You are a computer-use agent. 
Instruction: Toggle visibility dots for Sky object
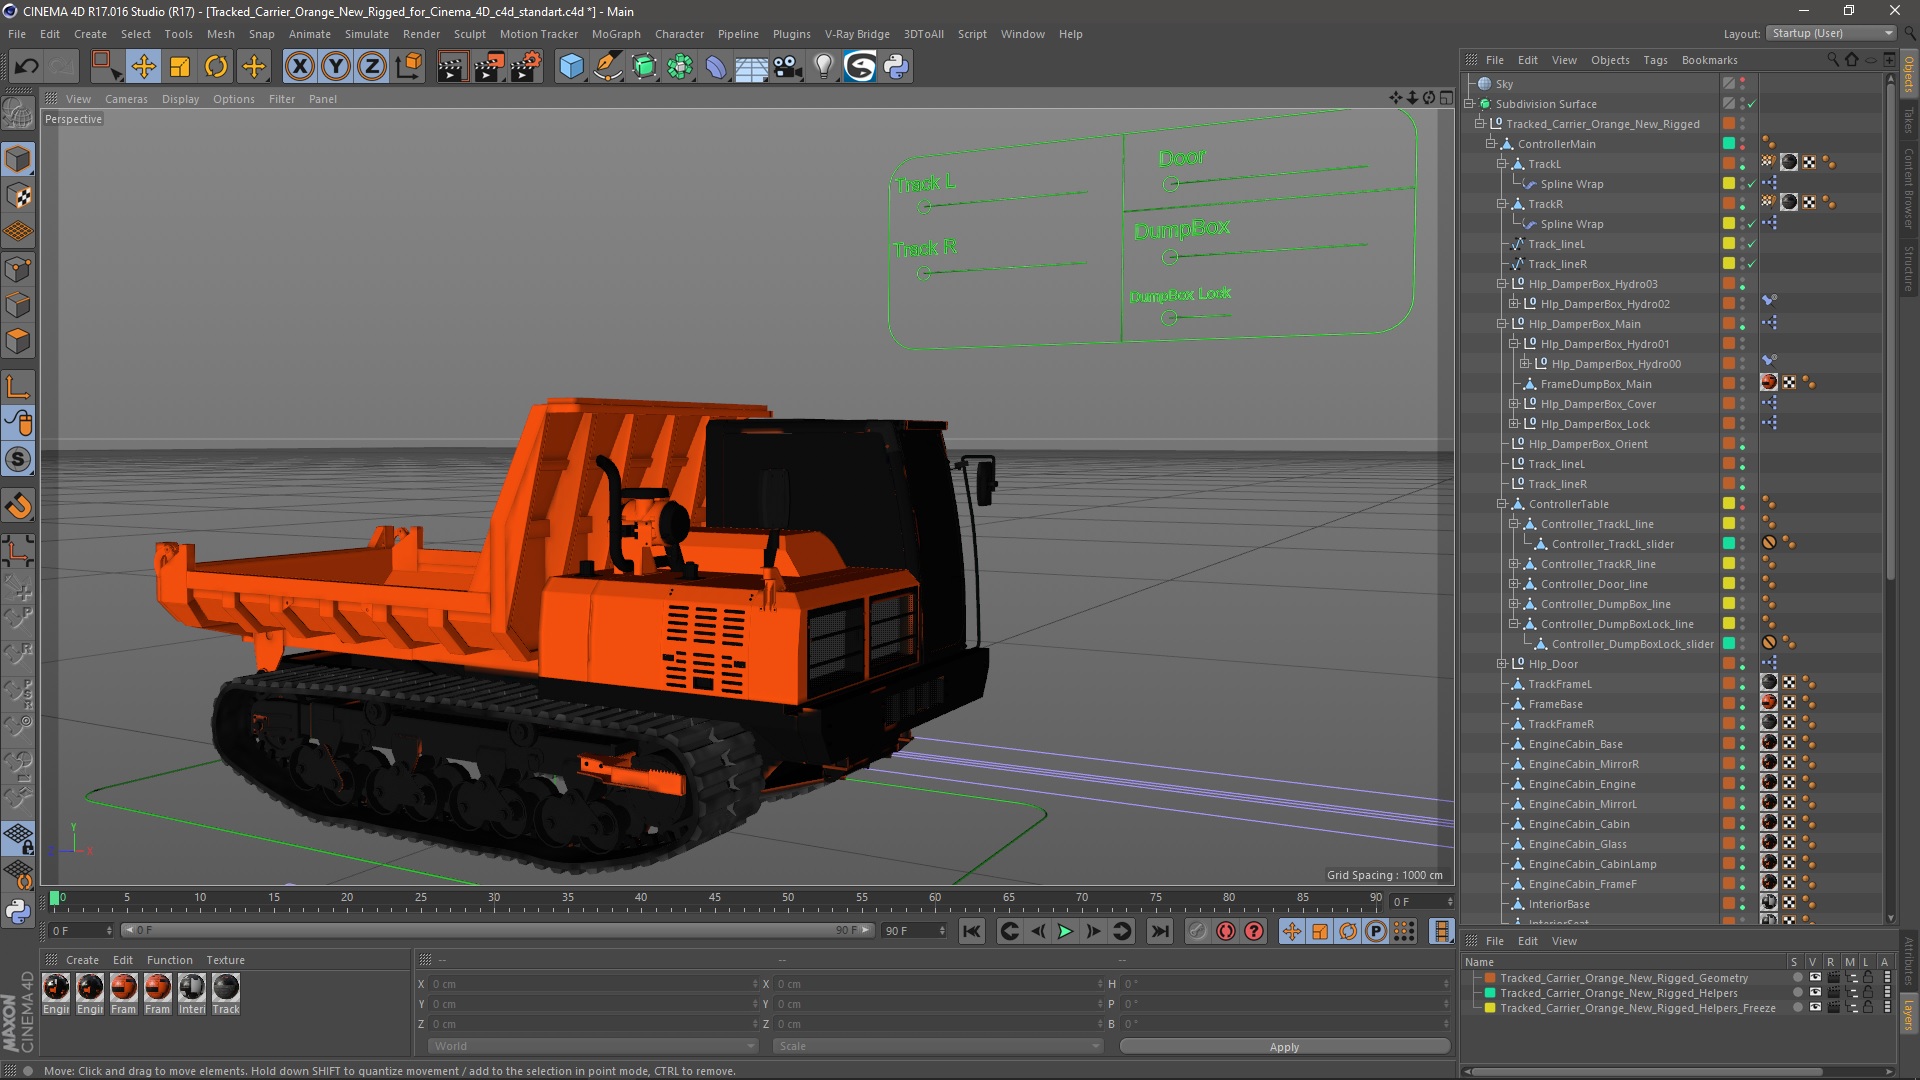[x=1742, y=84]
